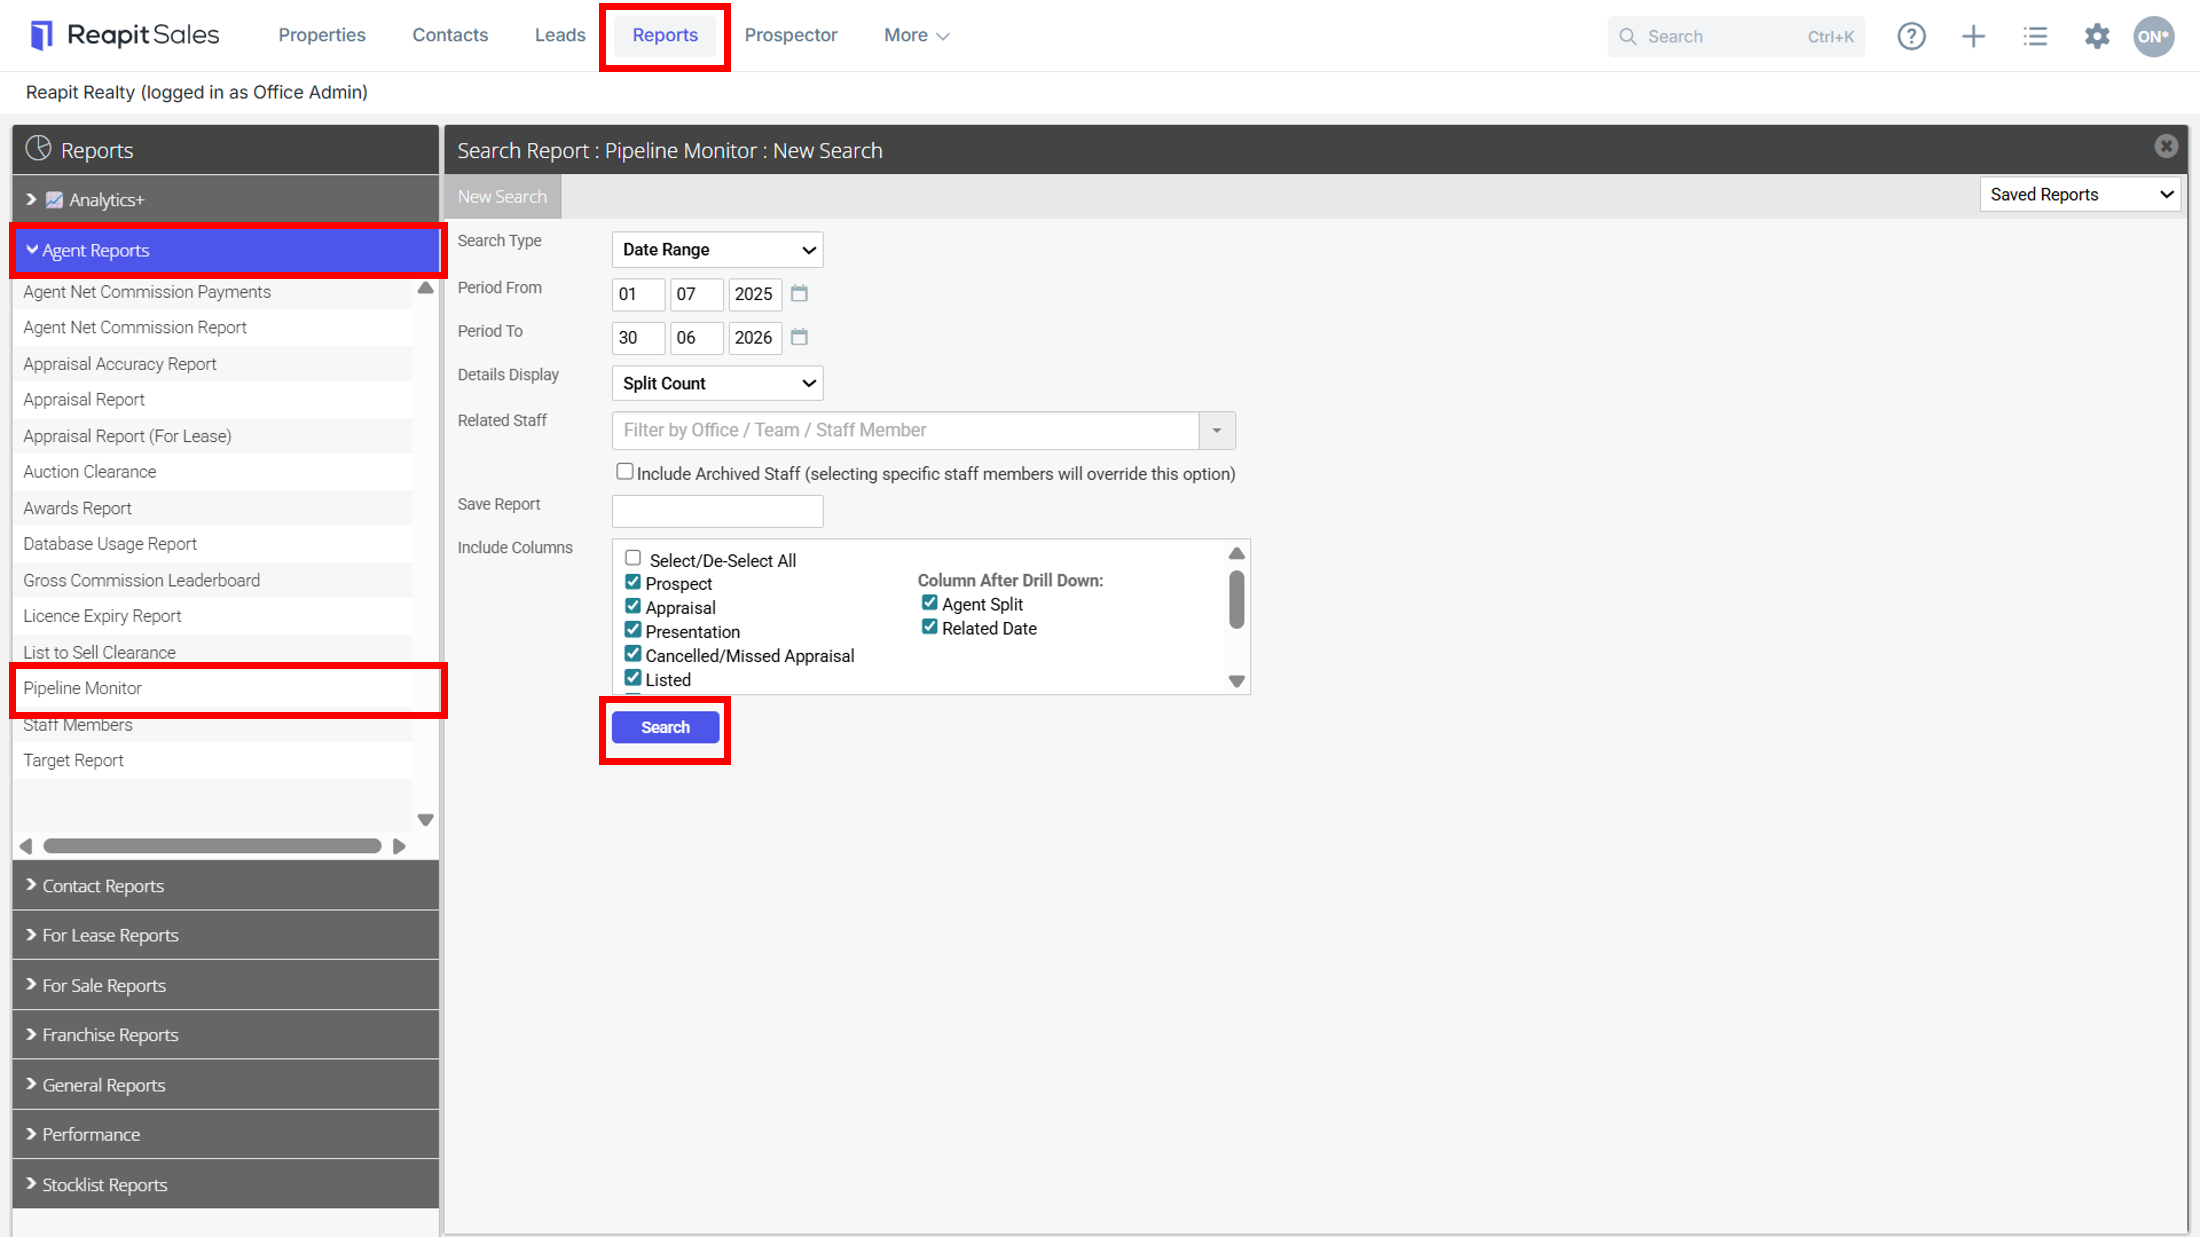Click the plus add new icon

coord(1973,36)
